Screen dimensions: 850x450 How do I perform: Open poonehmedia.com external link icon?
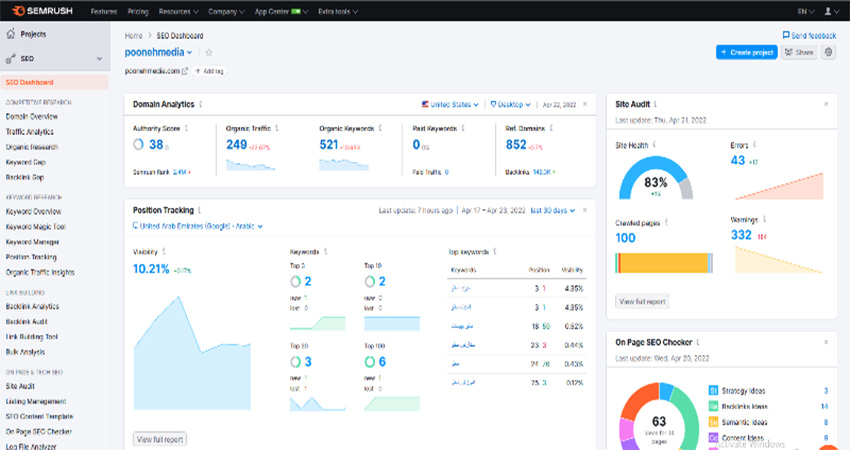pos(185,71)
